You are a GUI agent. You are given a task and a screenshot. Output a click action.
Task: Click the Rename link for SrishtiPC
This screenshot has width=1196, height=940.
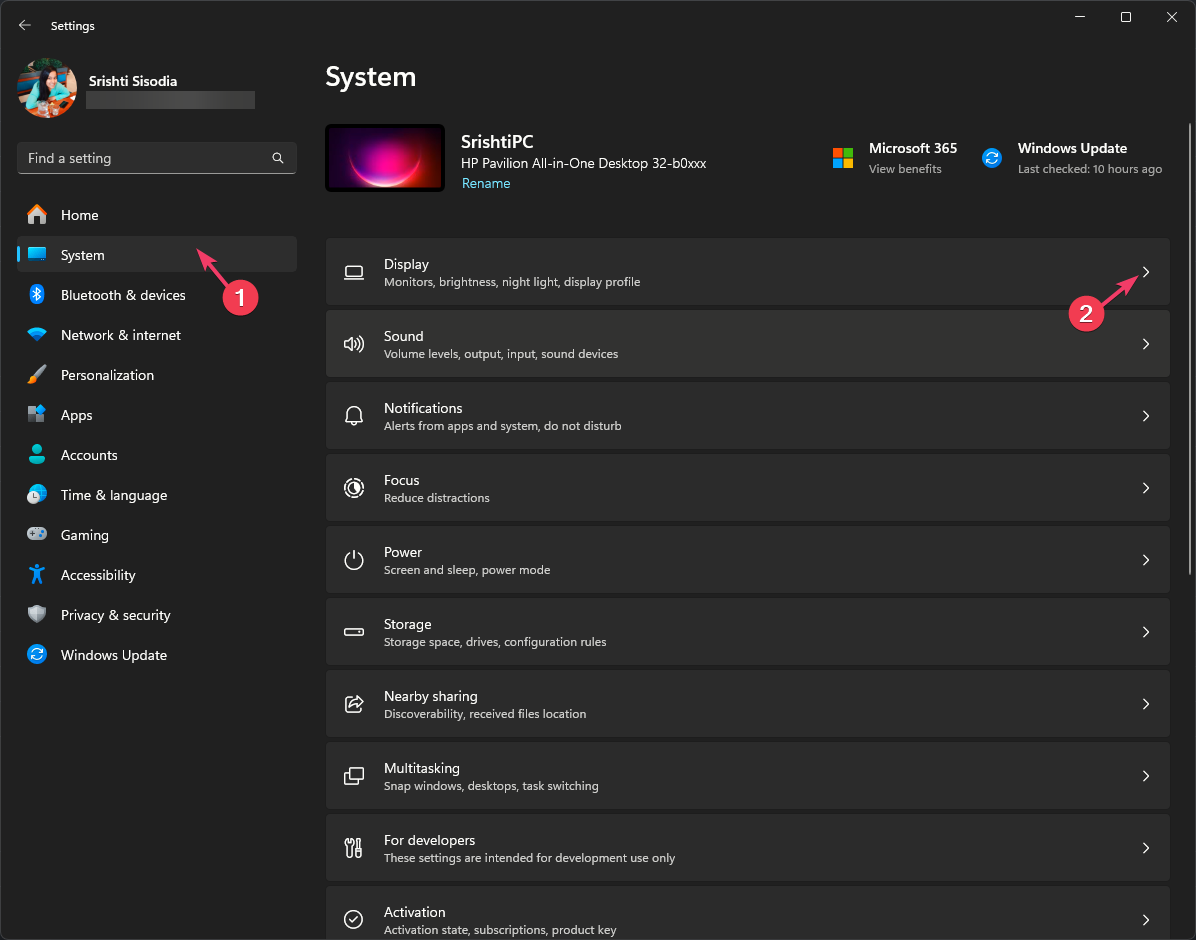[486, 184]
